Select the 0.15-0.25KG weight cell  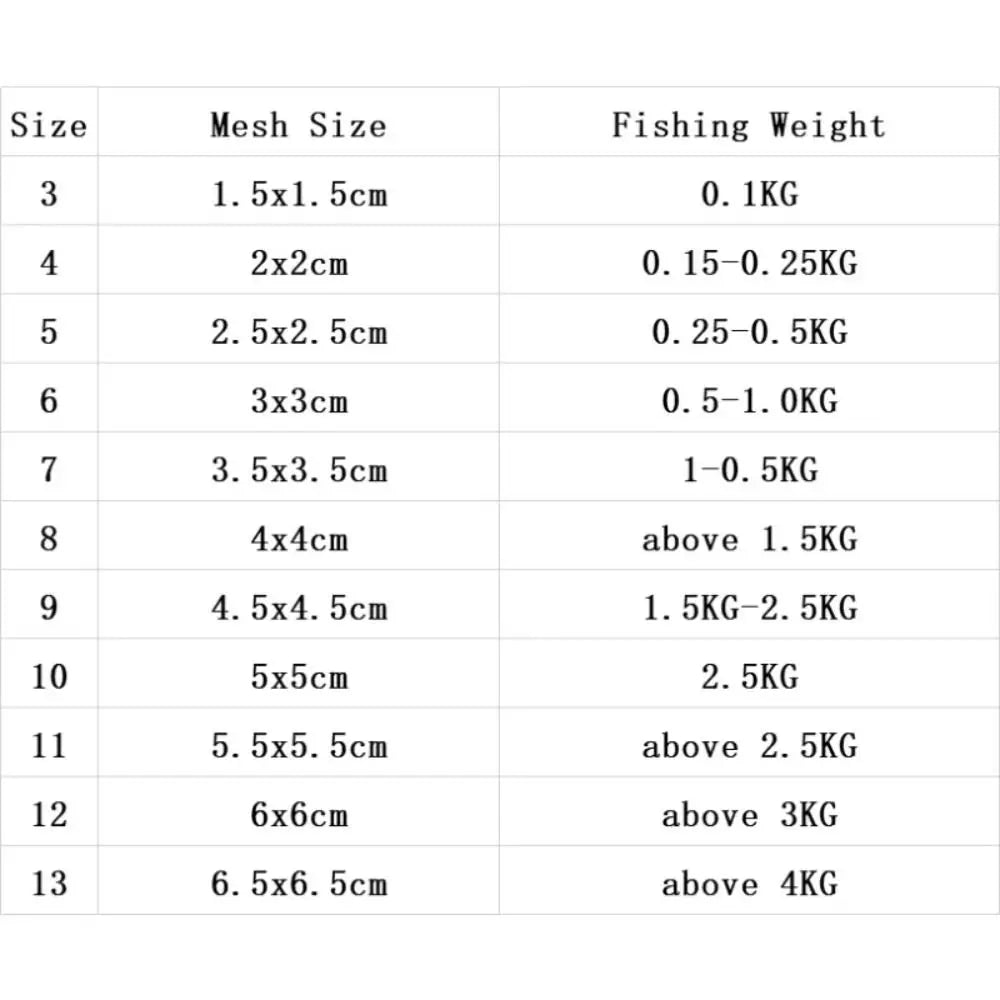749,263
